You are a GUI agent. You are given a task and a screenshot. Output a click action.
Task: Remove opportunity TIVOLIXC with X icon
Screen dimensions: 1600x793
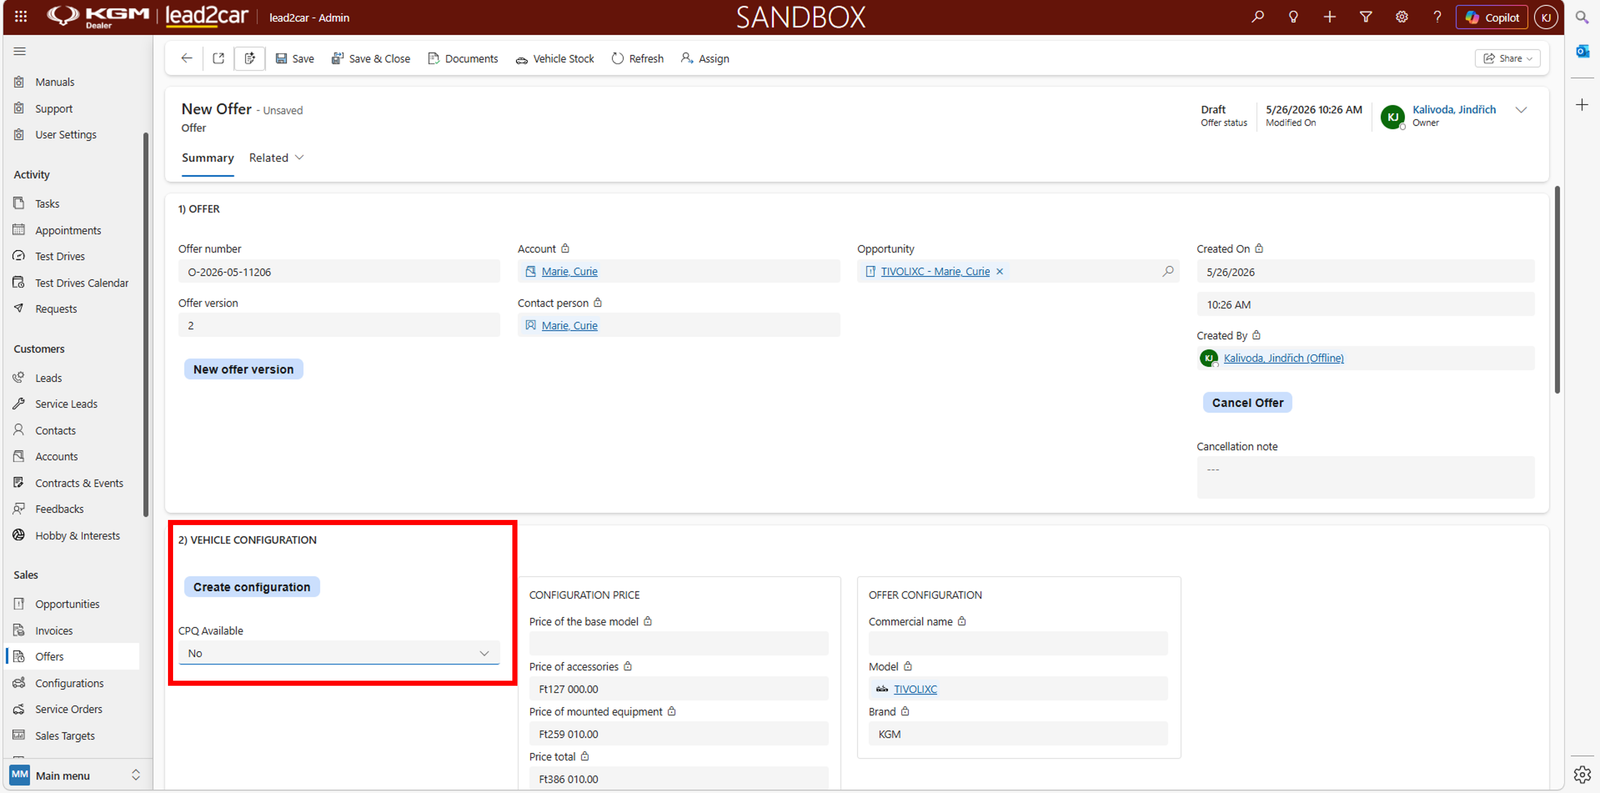(x=999, y=272)
